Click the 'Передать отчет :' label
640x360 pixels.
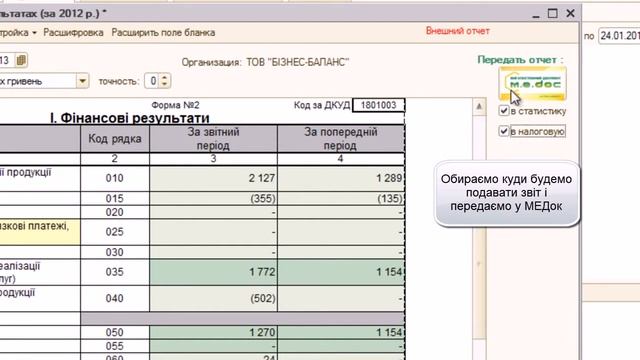520,60
